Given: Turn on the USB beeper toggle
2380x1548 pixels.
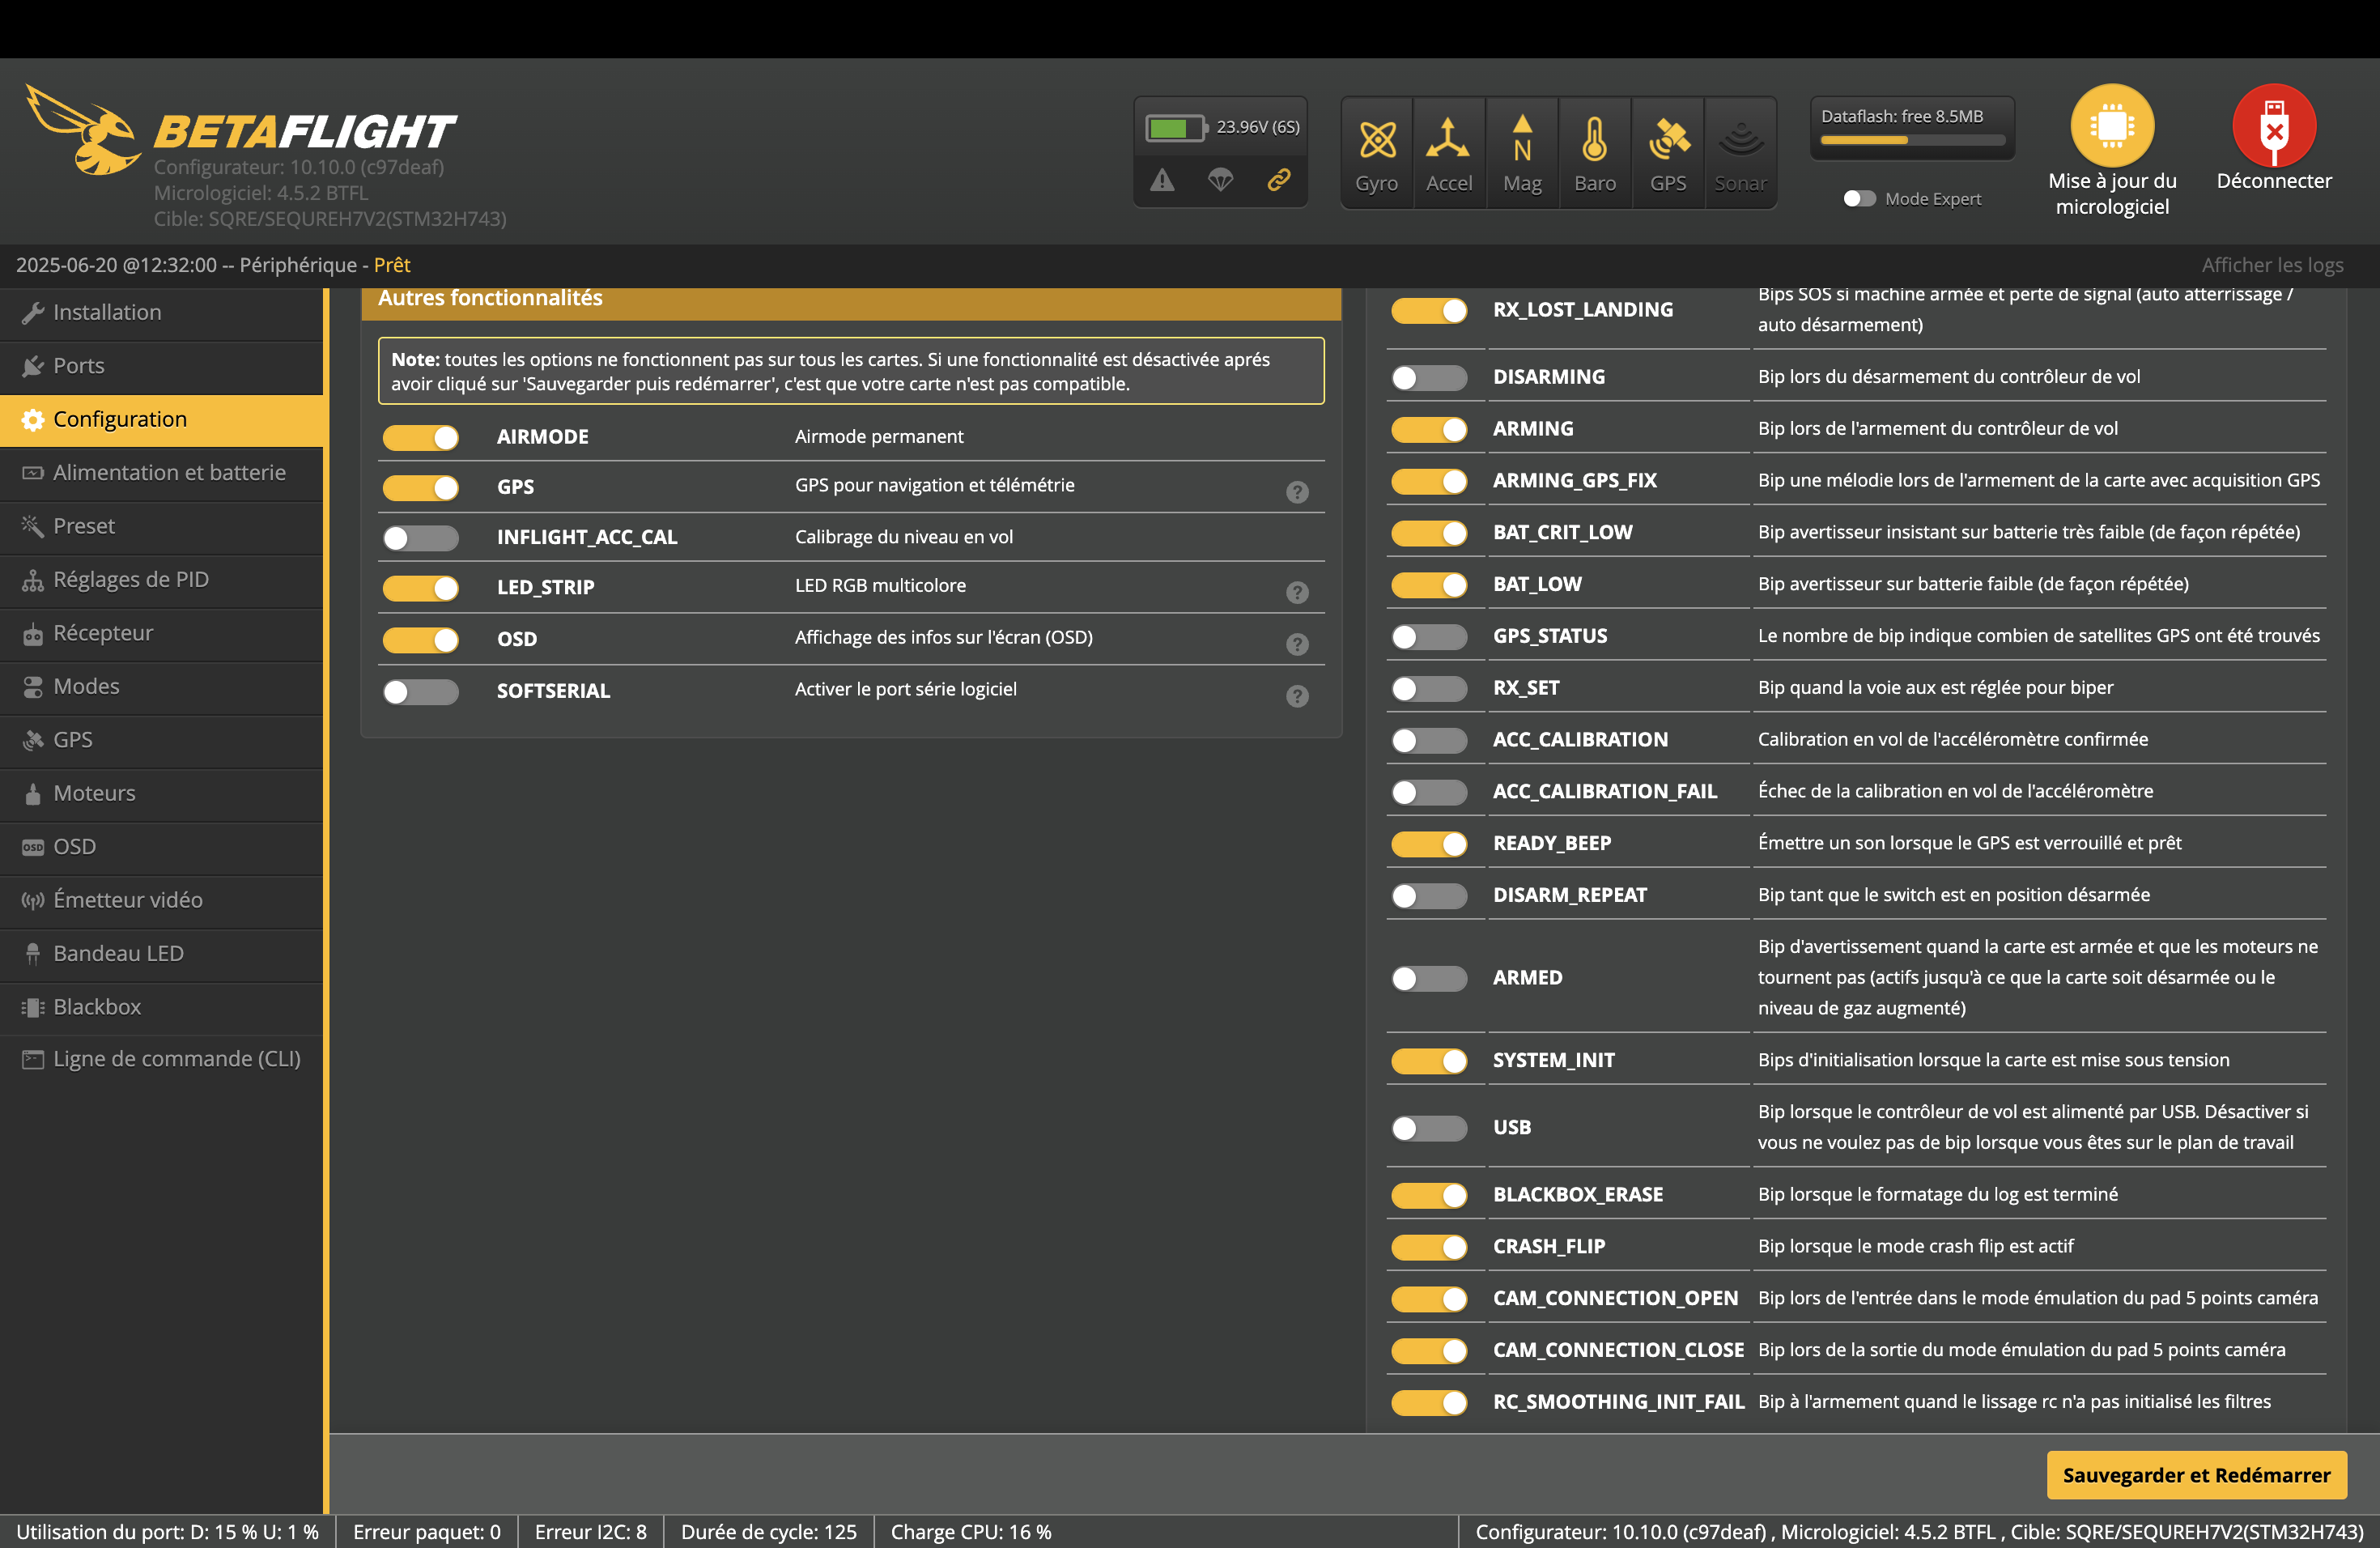Looking at the screenshot, I should (1429, 1128).
